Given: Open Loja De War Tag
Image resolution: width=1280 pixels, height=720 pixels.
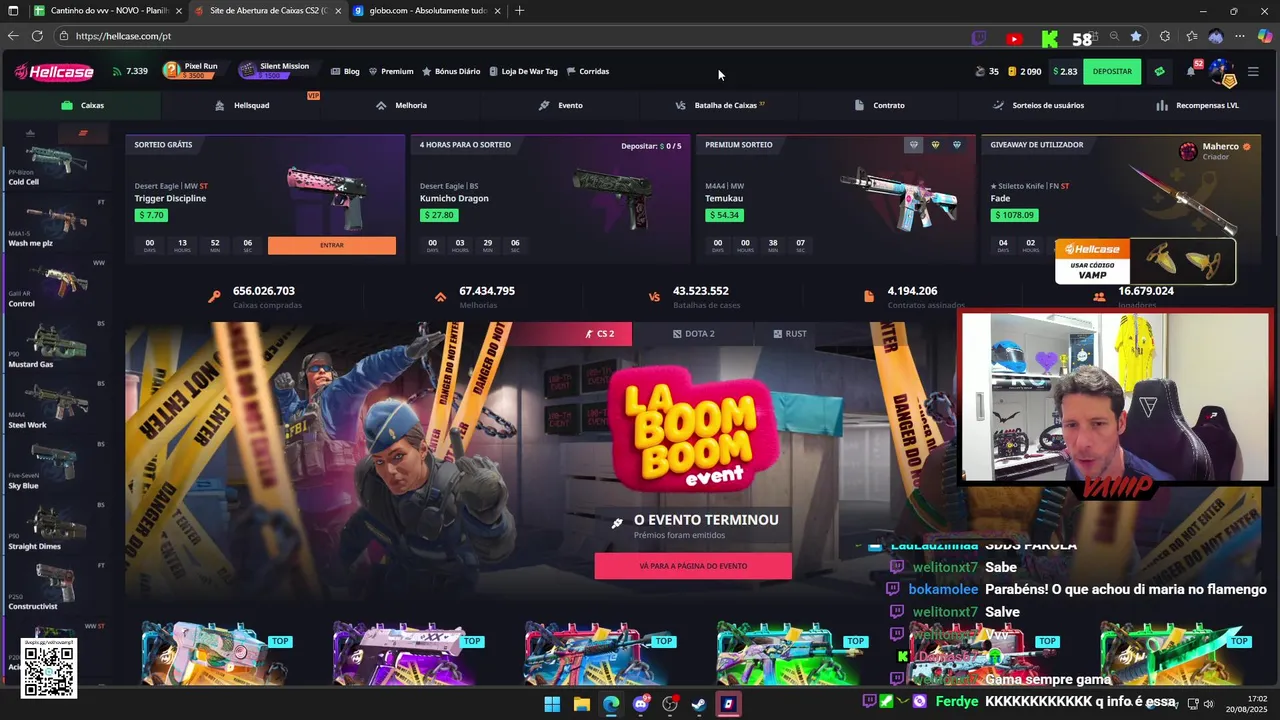Looking at the screenshot, I should click(523, 71).
